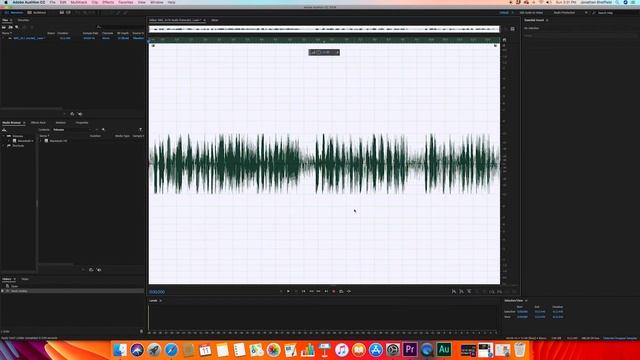Image resolution: width=640 pixels, height=360 pixels.
Task: Select the audio file row in Files panel
Action: pos(73,38)
